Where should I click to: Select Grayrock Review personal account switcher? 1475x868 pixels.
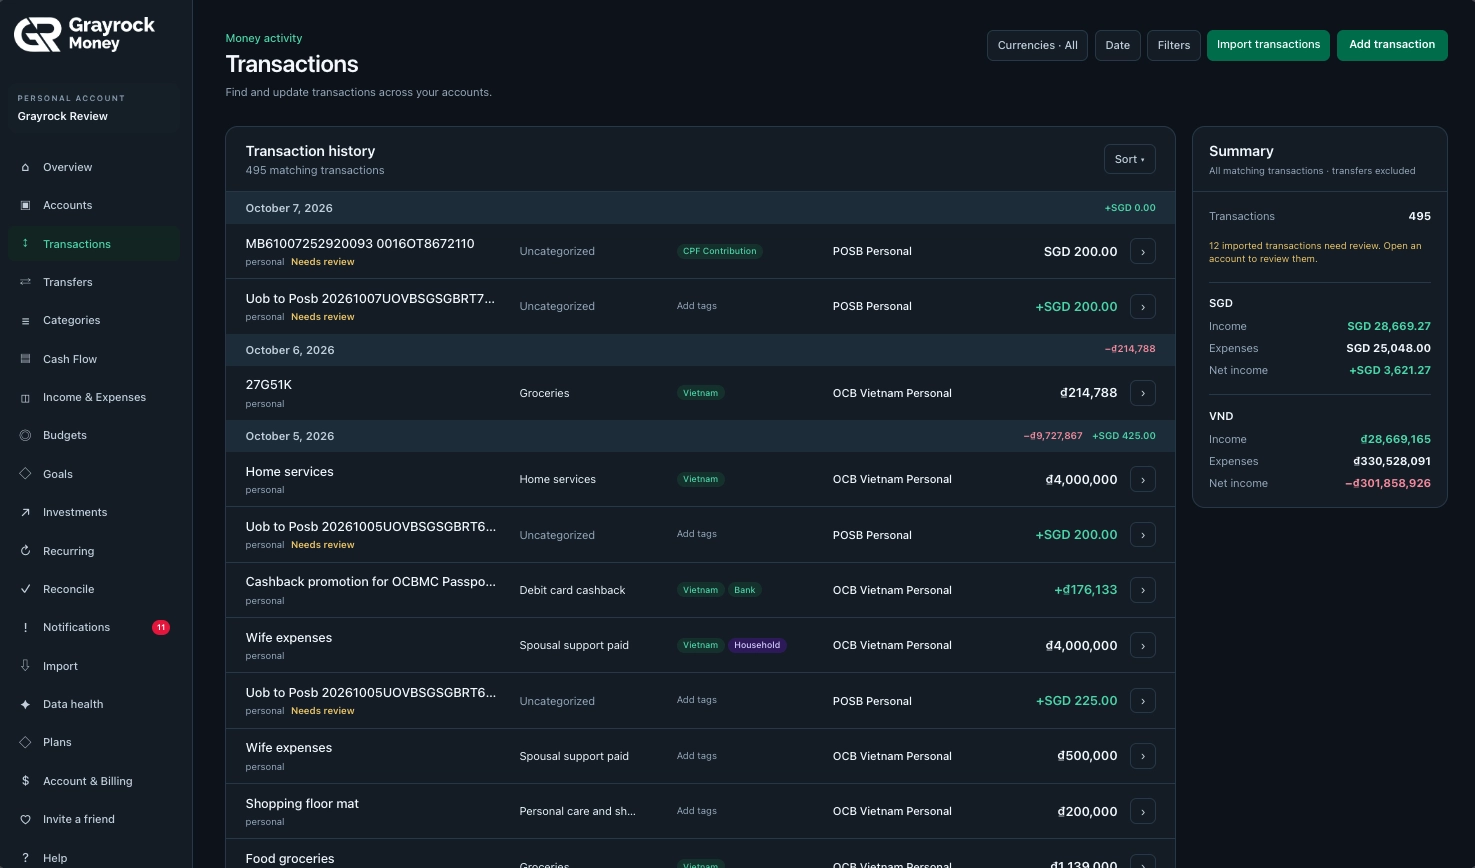pos(96,108)
